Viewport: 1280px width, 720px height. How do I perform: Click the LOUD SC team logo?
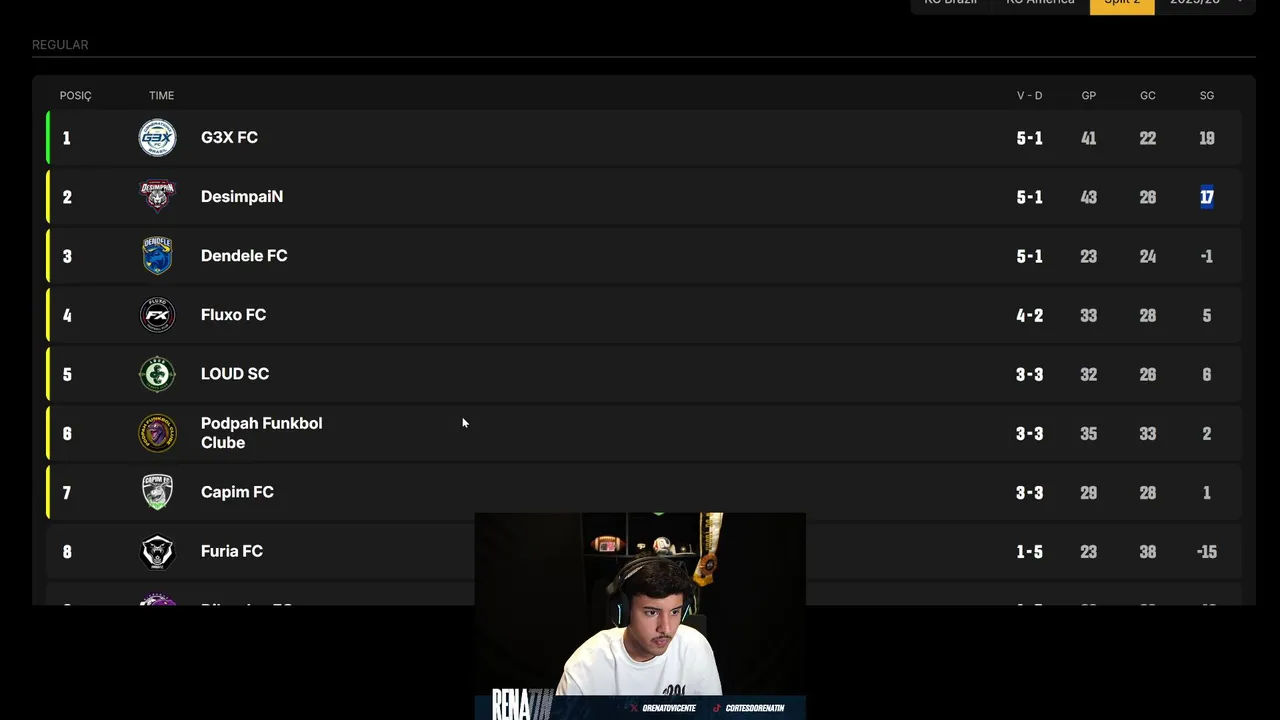[x=157, y=374]
